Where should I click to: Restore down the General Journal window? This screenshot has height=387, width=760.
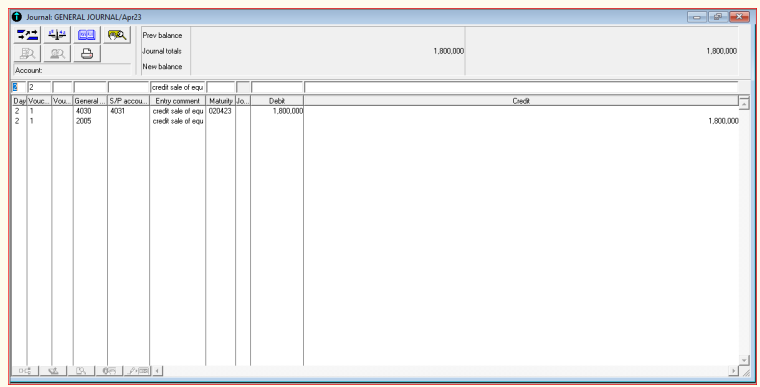[x=718, y=17]
